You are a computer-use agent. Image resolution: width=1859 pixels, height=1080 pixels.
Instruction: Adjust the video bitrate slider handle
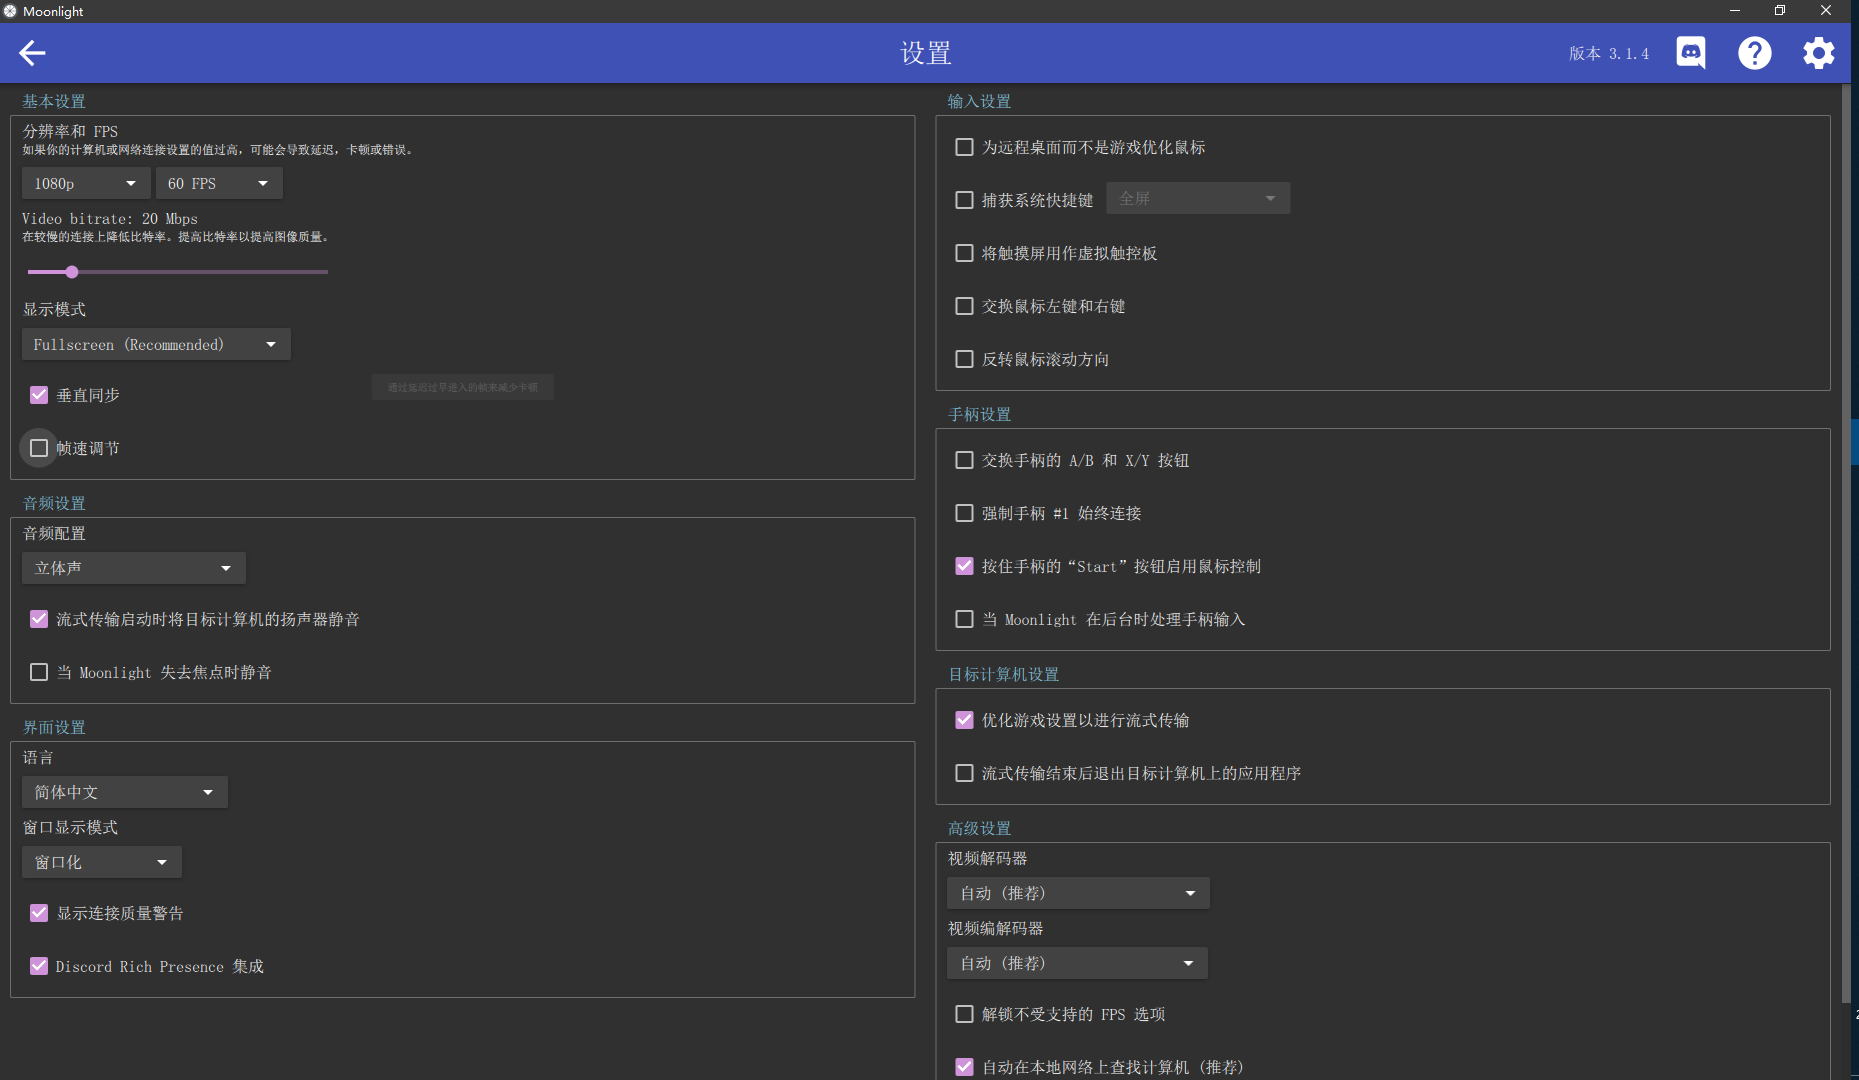point(72,272)
